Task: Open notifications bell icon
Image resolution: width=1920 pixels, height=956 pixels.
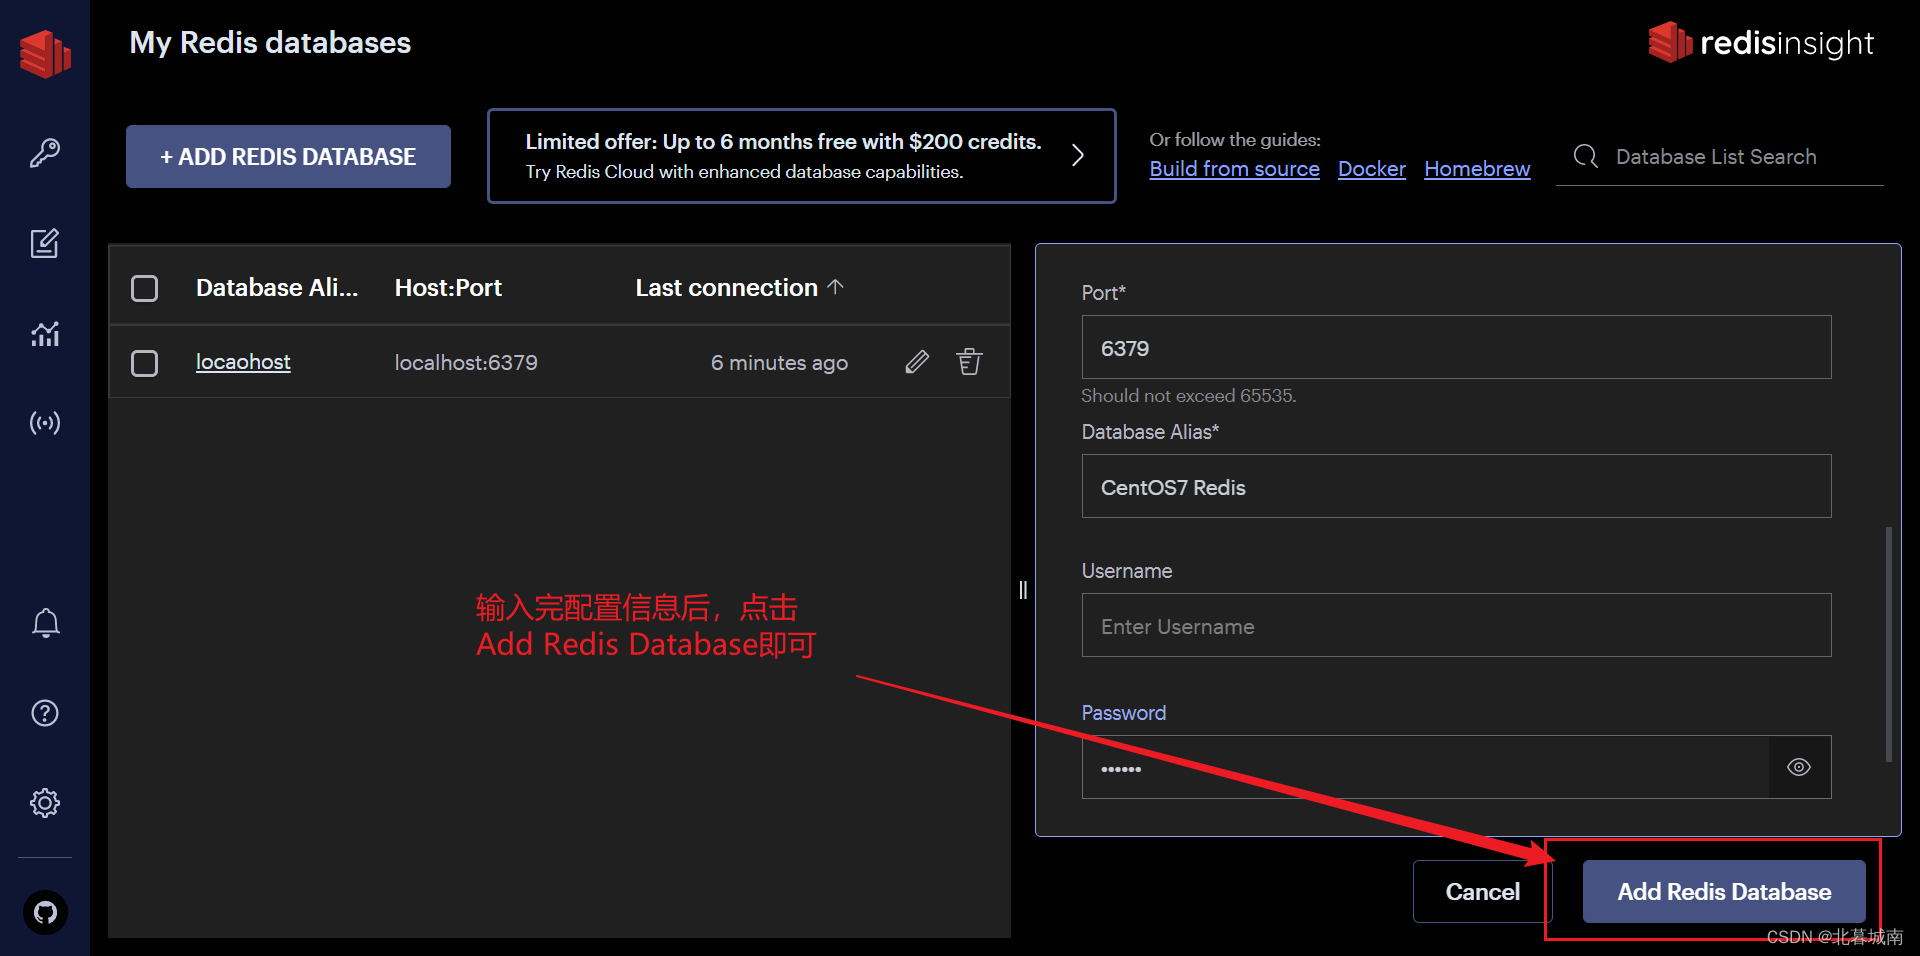Action: point(45,623)
